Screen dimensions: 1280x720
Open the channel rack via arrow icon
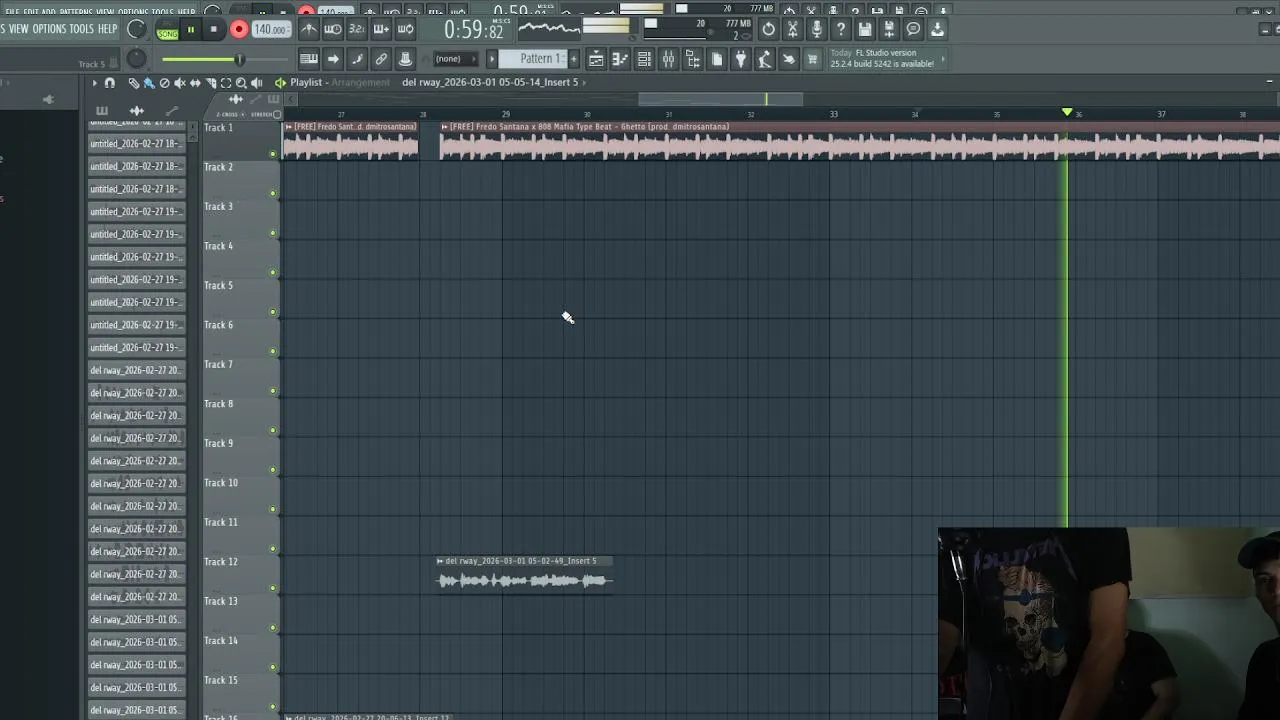333,59
